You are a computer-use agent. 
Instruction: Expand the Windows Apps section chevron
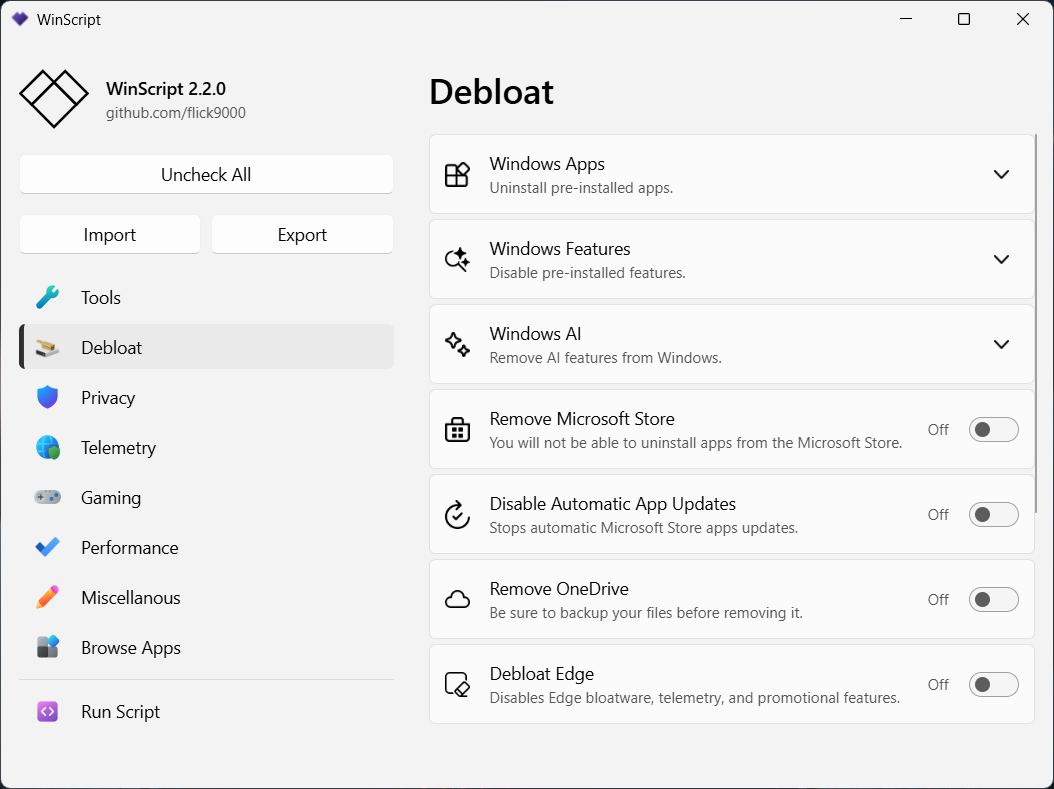(x=1001, y=174)
